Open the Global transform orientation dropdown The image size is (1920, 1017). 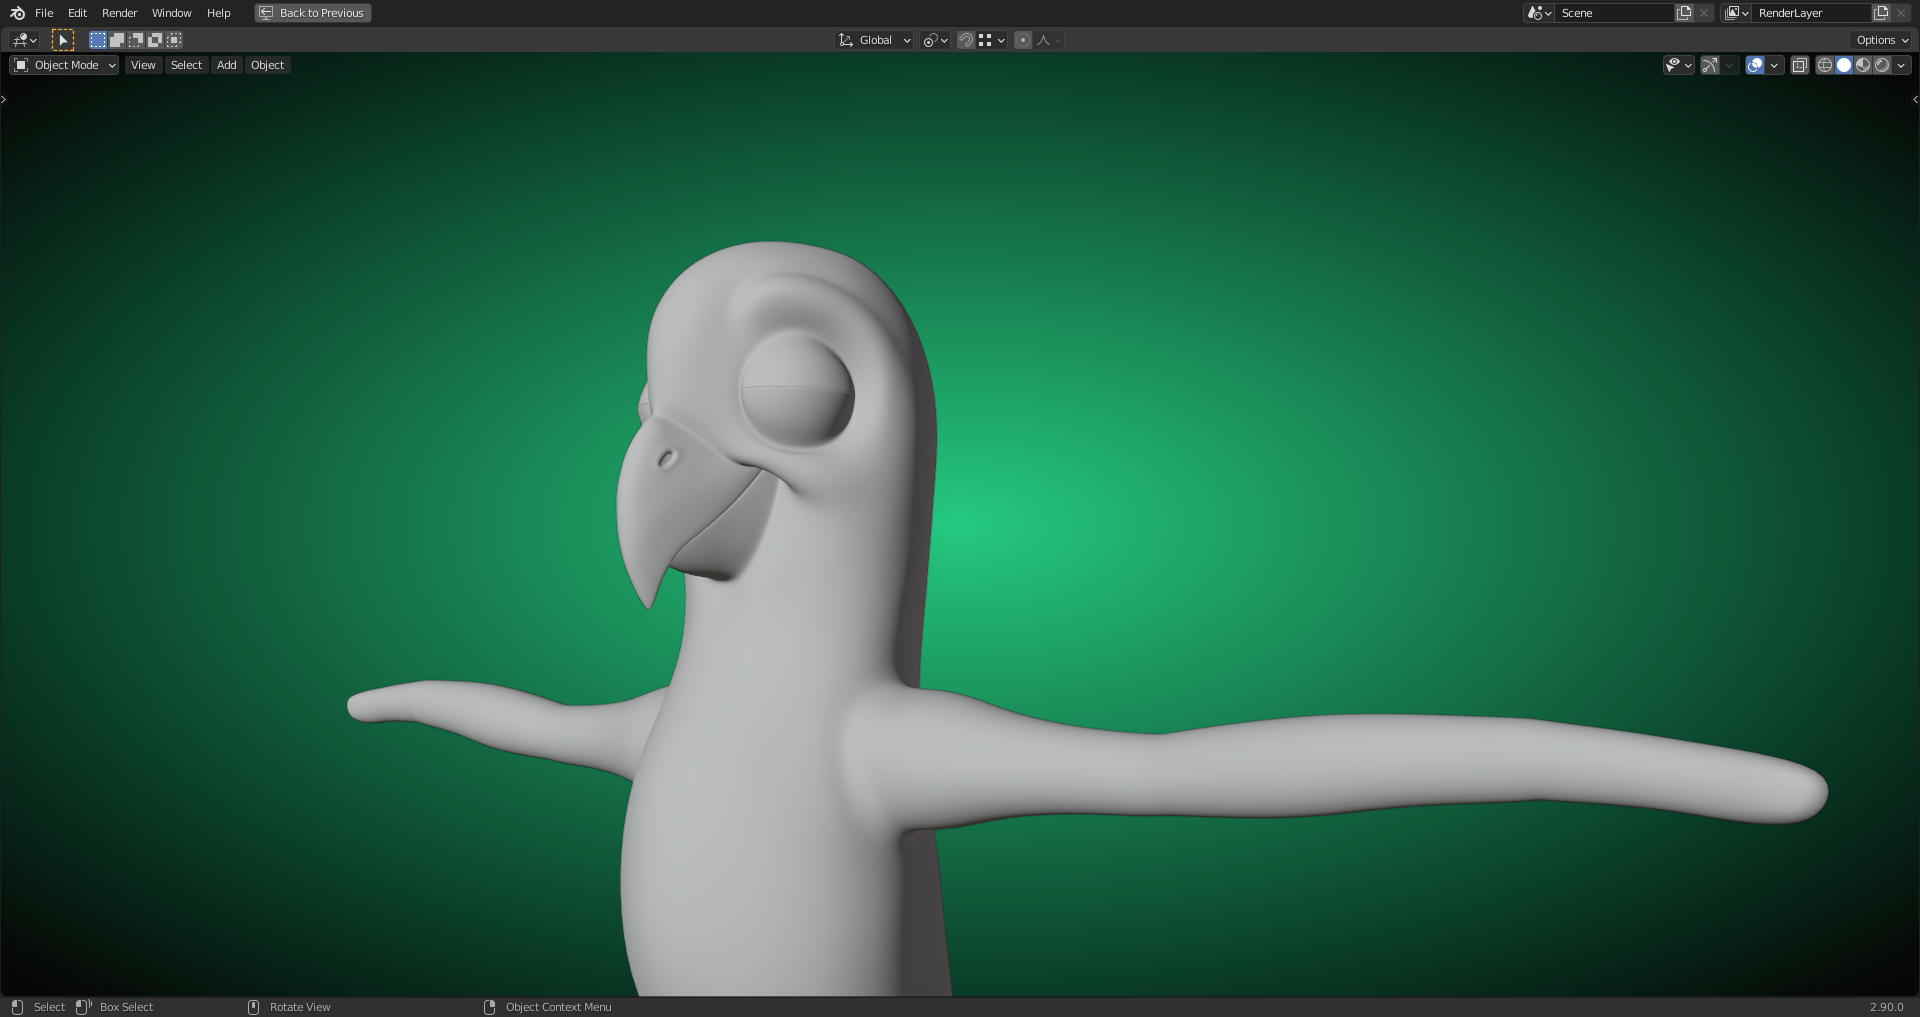click(875, 40)
